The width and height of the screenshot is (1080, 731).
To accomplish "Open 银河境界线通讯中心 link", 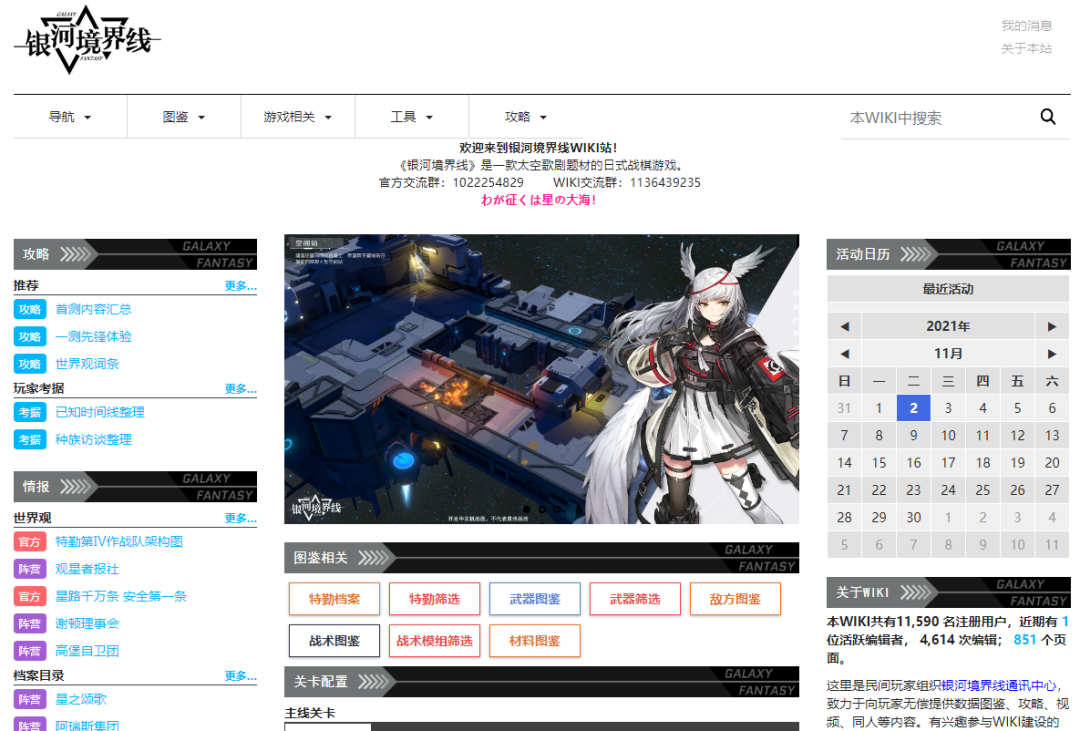I will pyautogui.click(x=999, y=686).
